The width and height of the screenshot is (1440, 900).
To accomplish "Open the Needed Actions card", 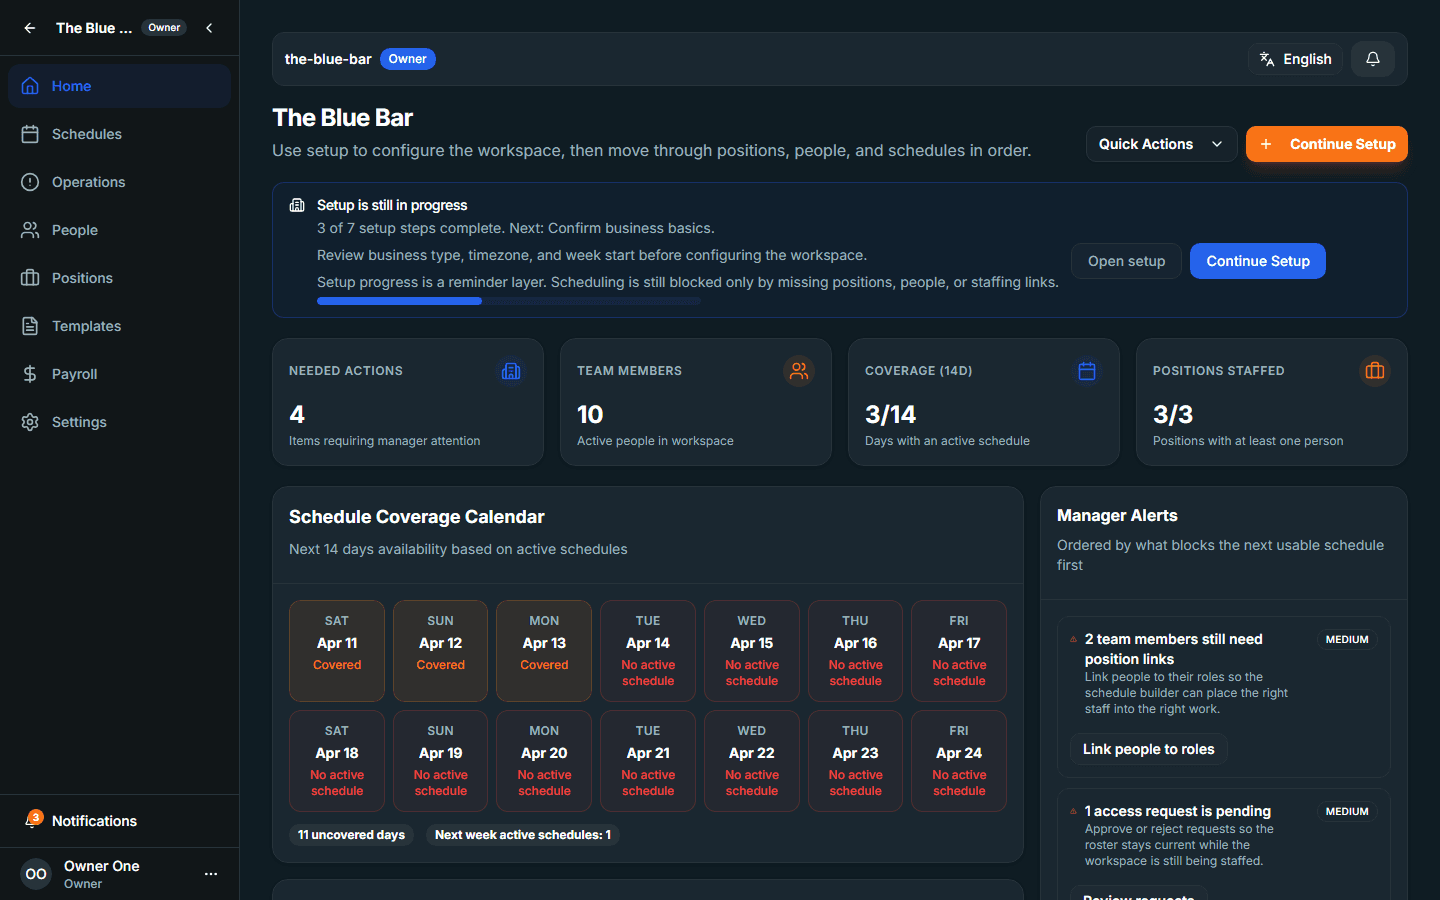I will (408, 402).
